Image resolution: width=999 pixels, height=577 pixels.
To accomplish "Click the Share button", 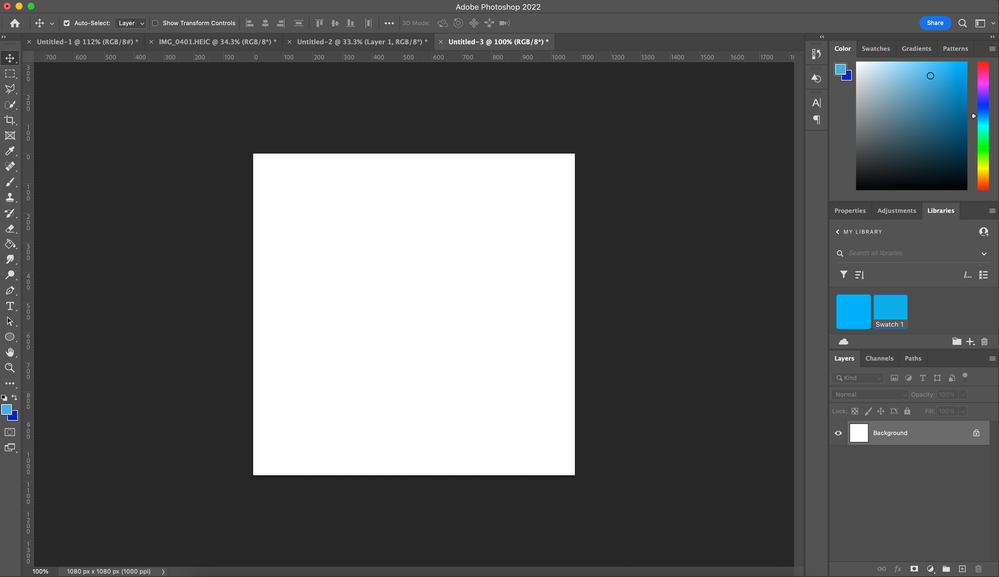I will (935, 22).
